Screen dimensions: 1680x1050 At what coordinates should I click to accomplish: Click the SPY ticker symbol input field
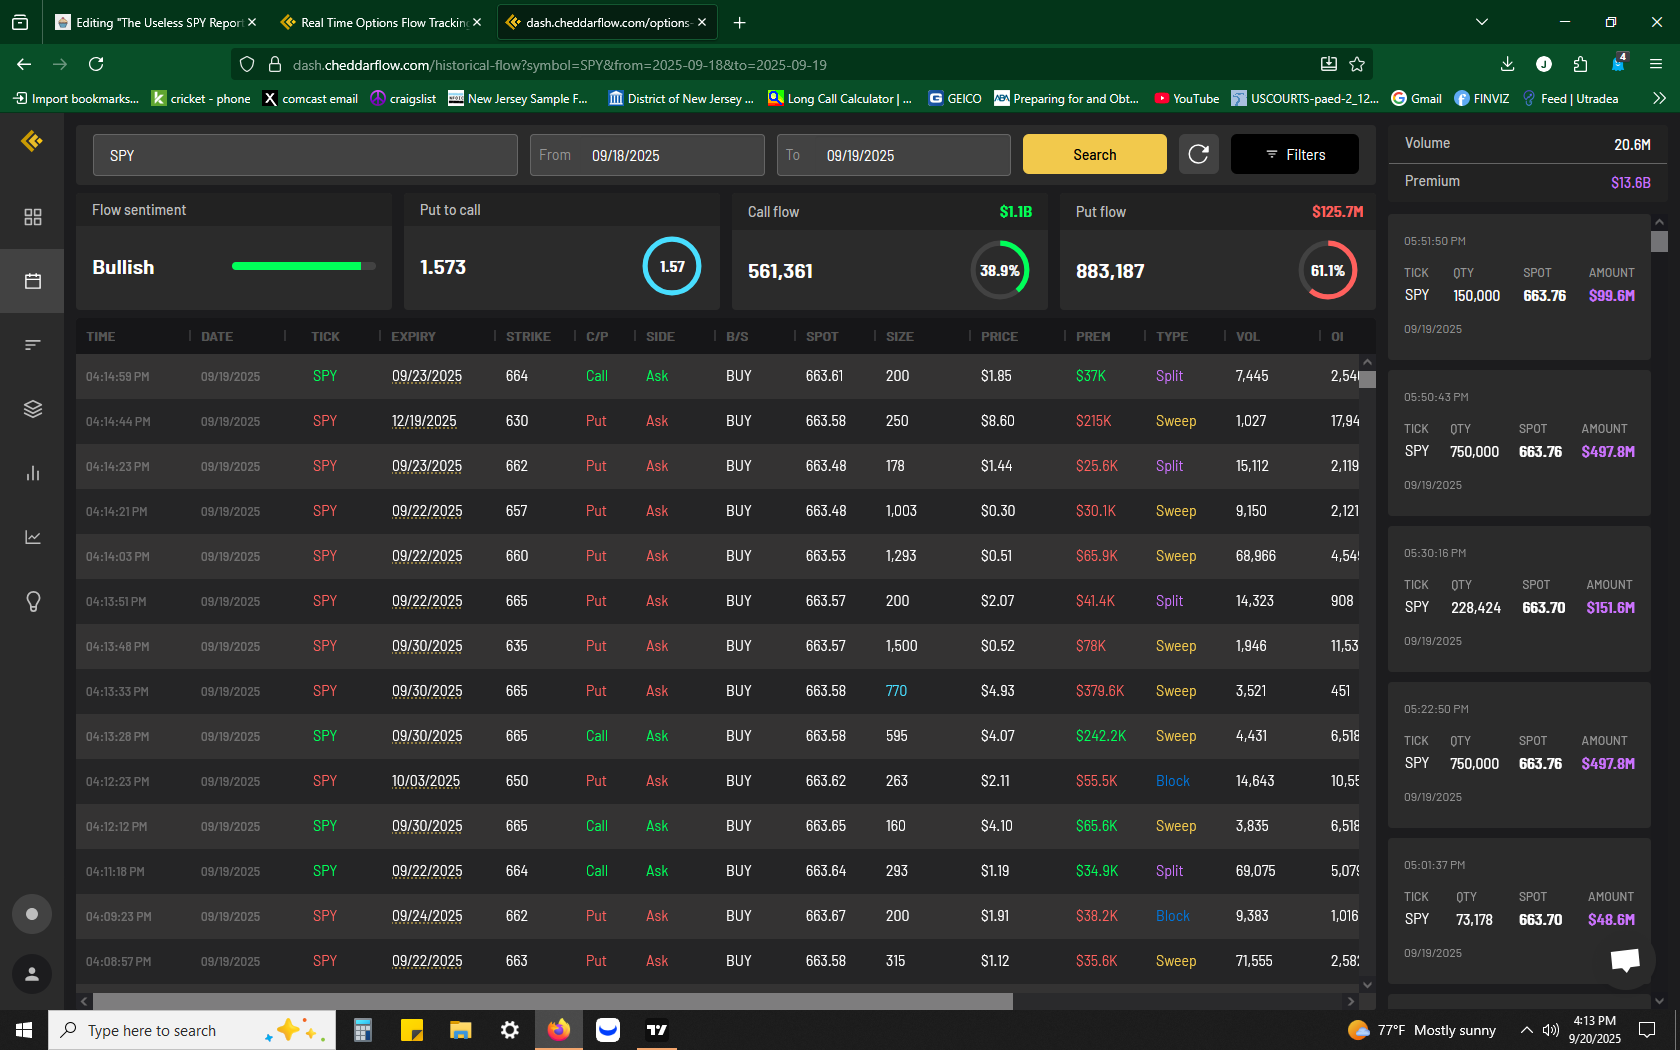click(x=305, y=155)
